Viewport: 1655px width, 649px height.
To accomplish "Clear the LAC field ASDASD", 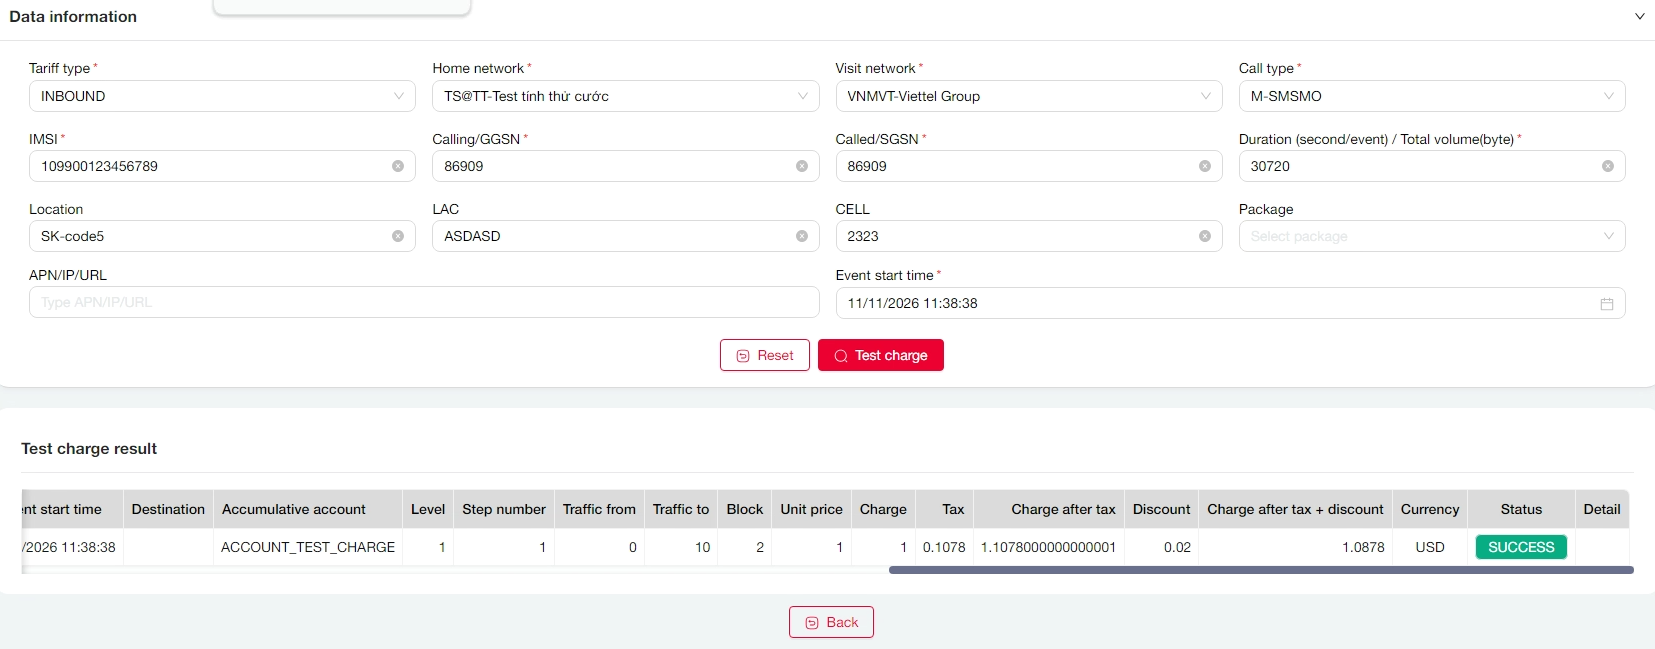I will pos(801,236).
